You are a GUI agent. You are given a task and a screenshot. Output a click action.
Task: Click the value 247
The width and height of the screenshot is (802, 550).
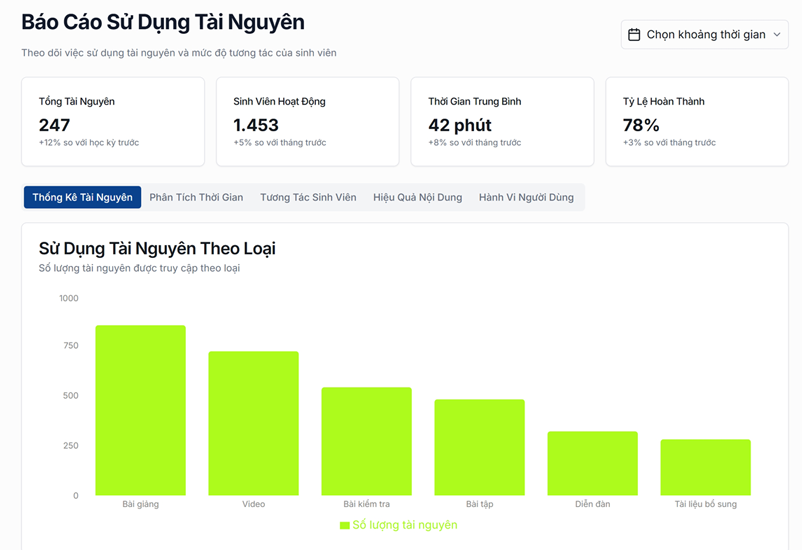pyautogui.click(x=54, y=125)
